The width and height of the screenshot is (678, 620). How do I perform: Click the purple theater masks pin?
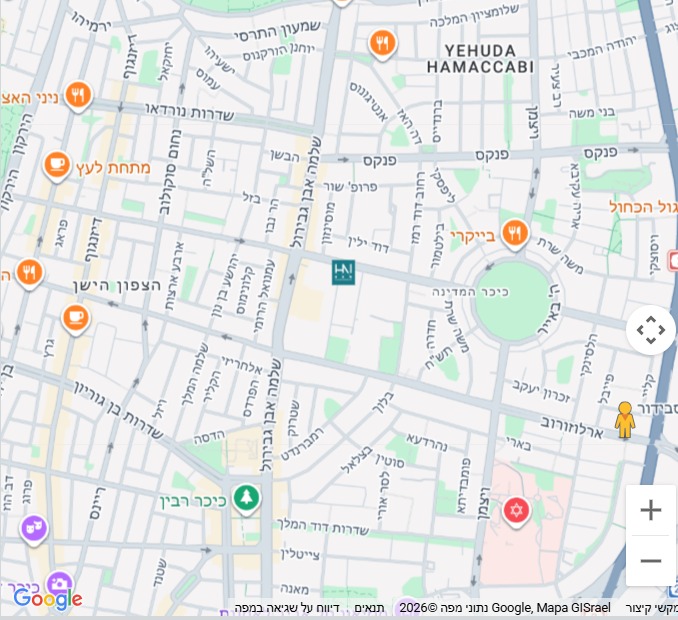click(x=33, y=526)
